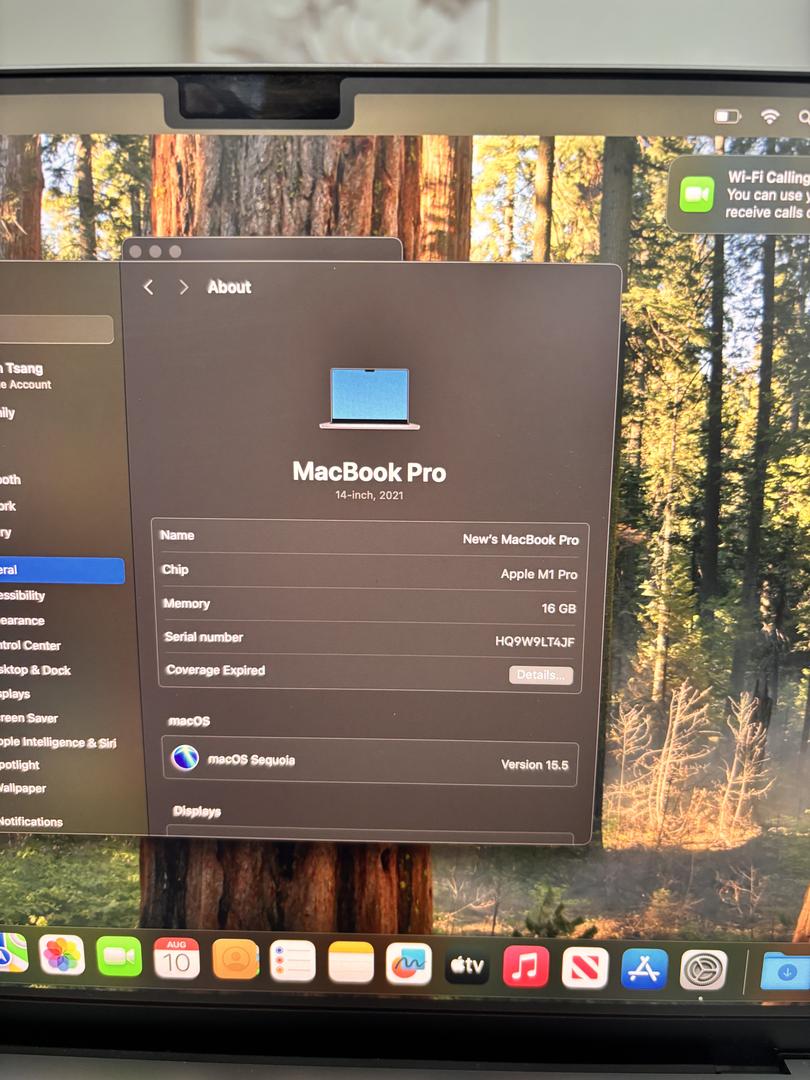Viewport: 810px width, 1080px height.
Task: Open the Apple TV app in the Dock
Action: tap(467, 965)
